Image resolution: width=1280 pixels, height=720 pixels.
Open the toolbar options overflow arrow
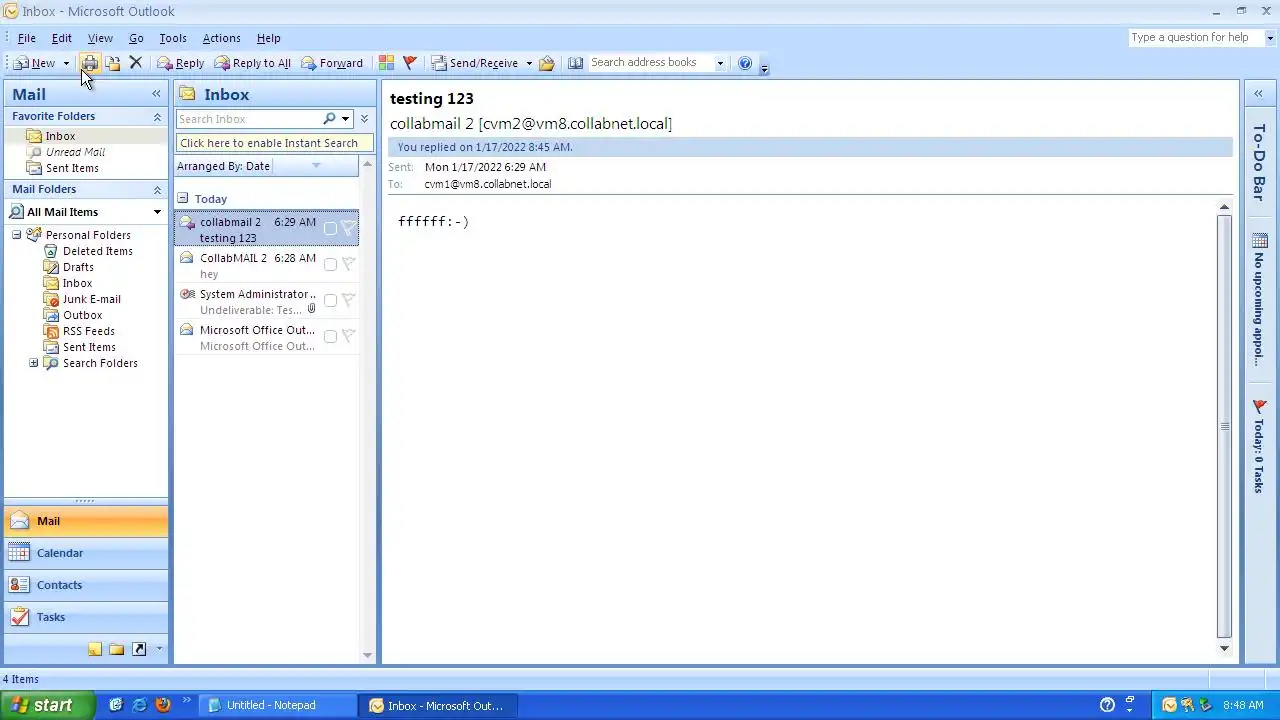(x=764, y=67)
